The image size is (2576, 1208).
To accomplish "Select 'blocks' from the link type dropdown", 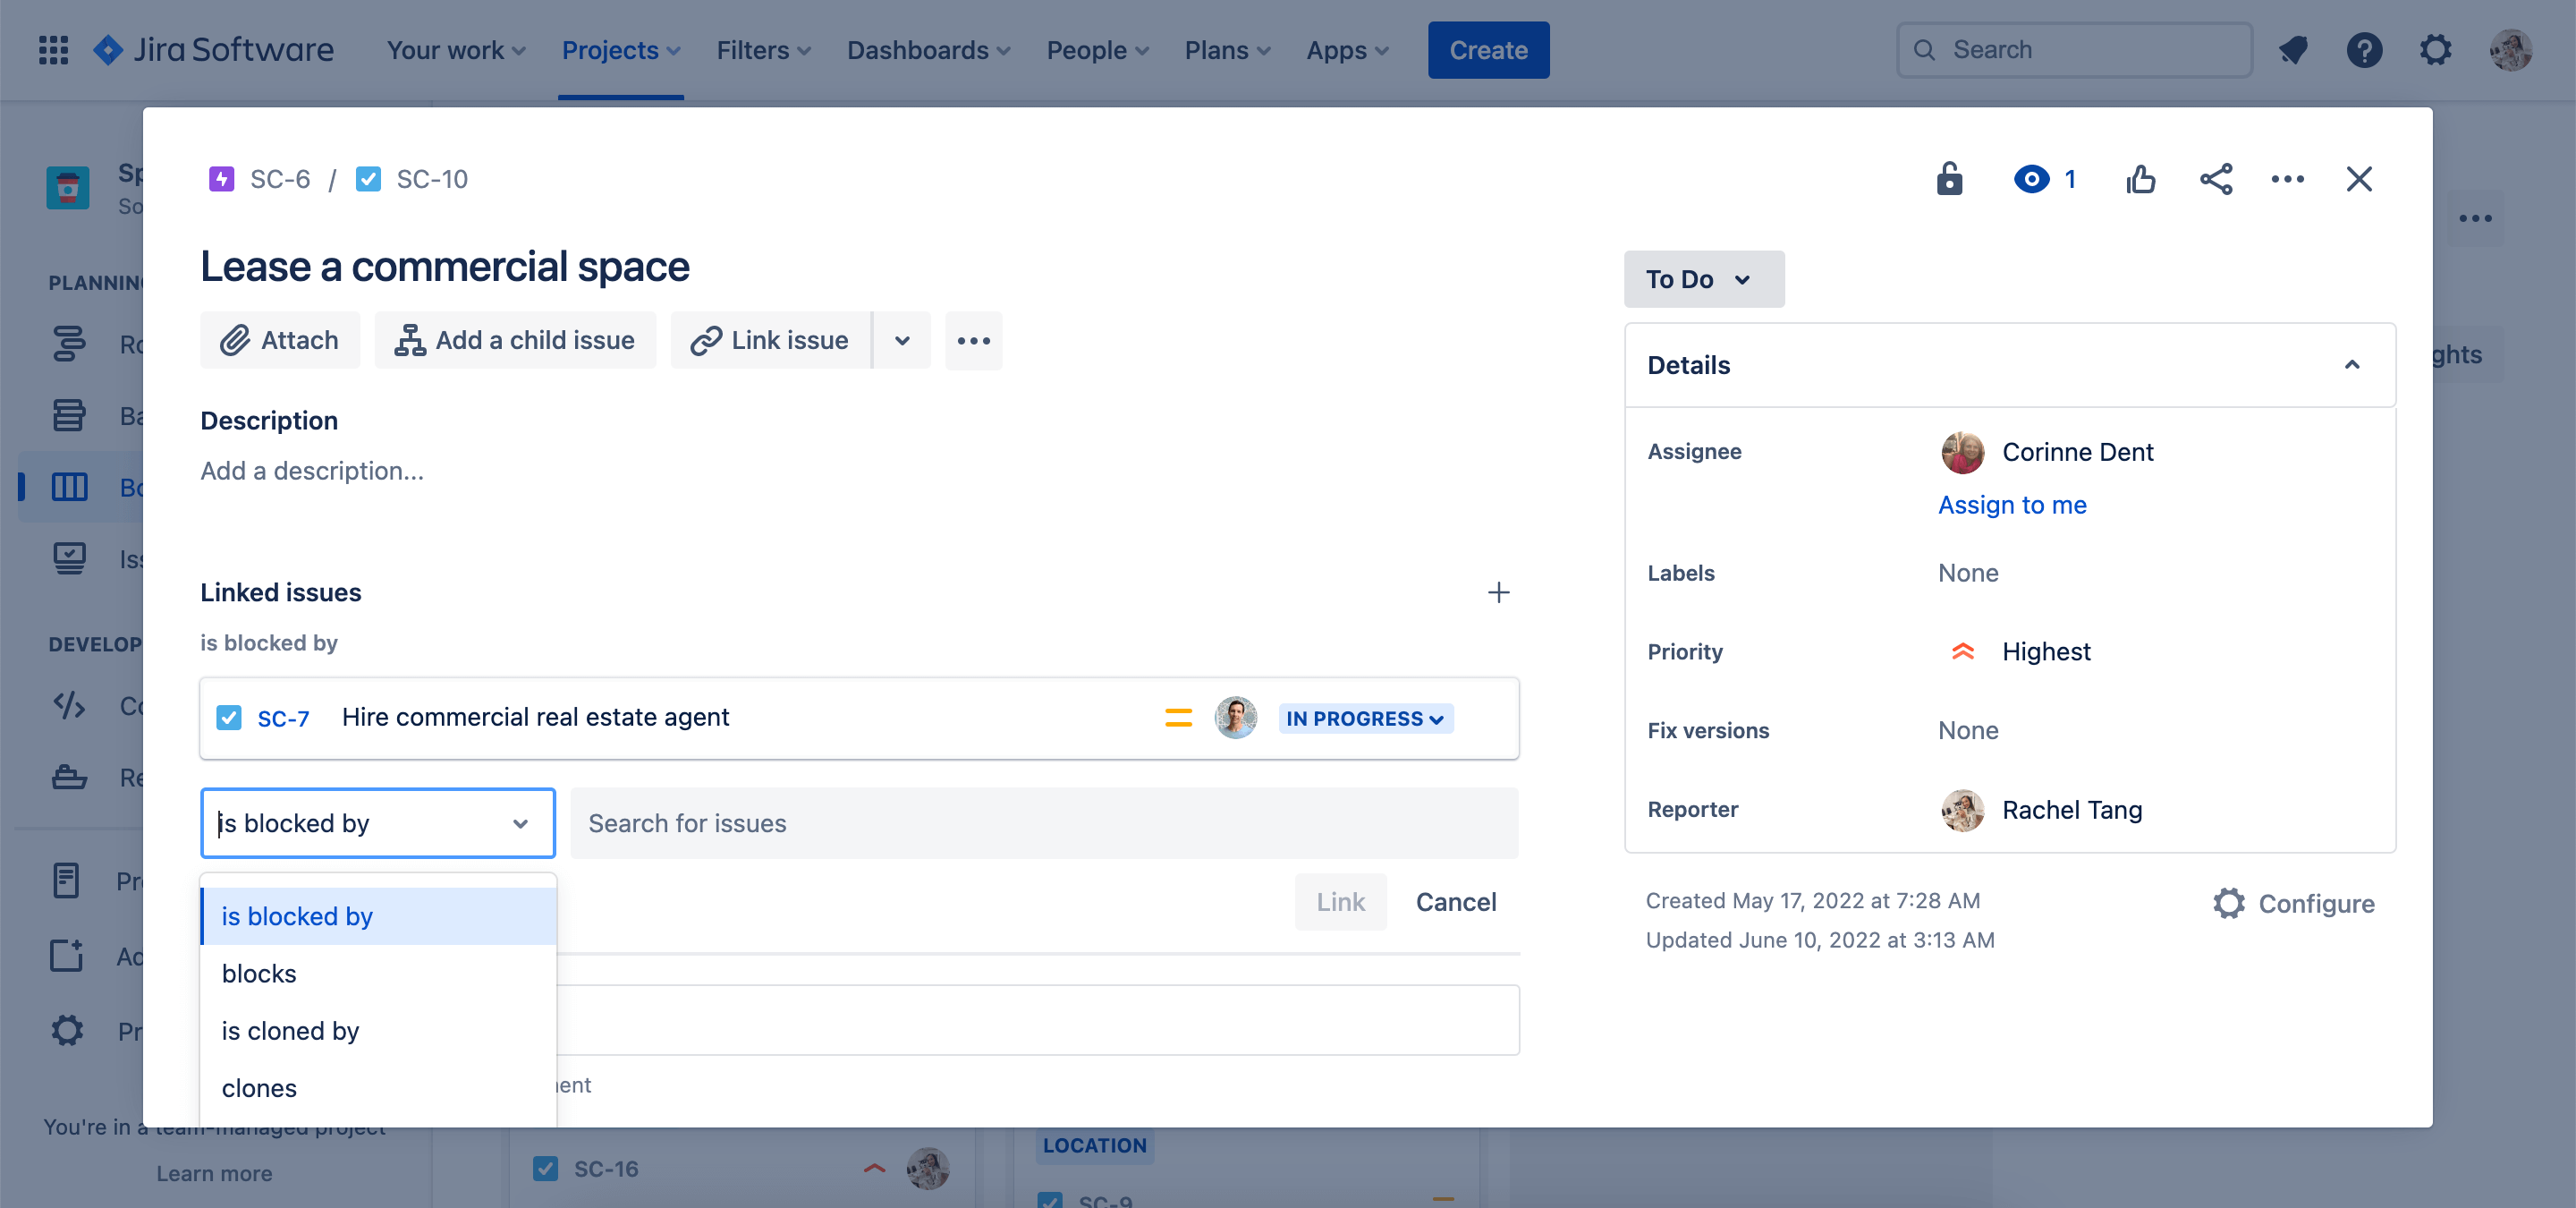I will (258, 972).
